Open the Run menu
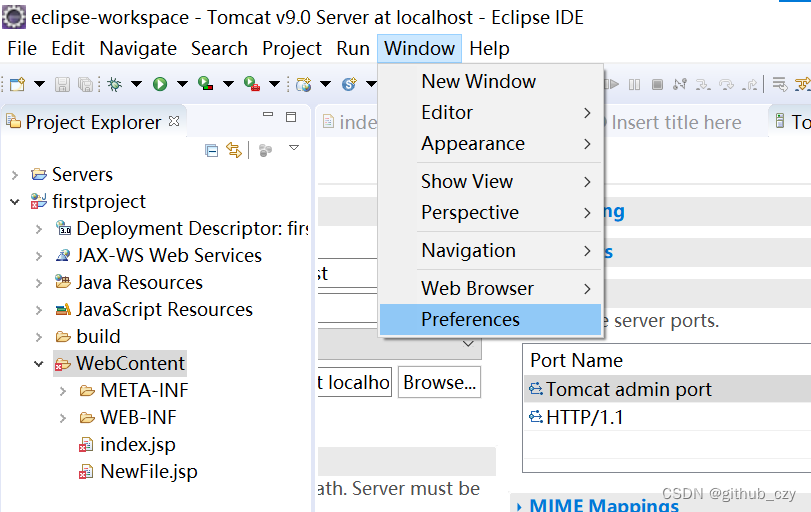 pyautogui.click(x=353, y=49)
